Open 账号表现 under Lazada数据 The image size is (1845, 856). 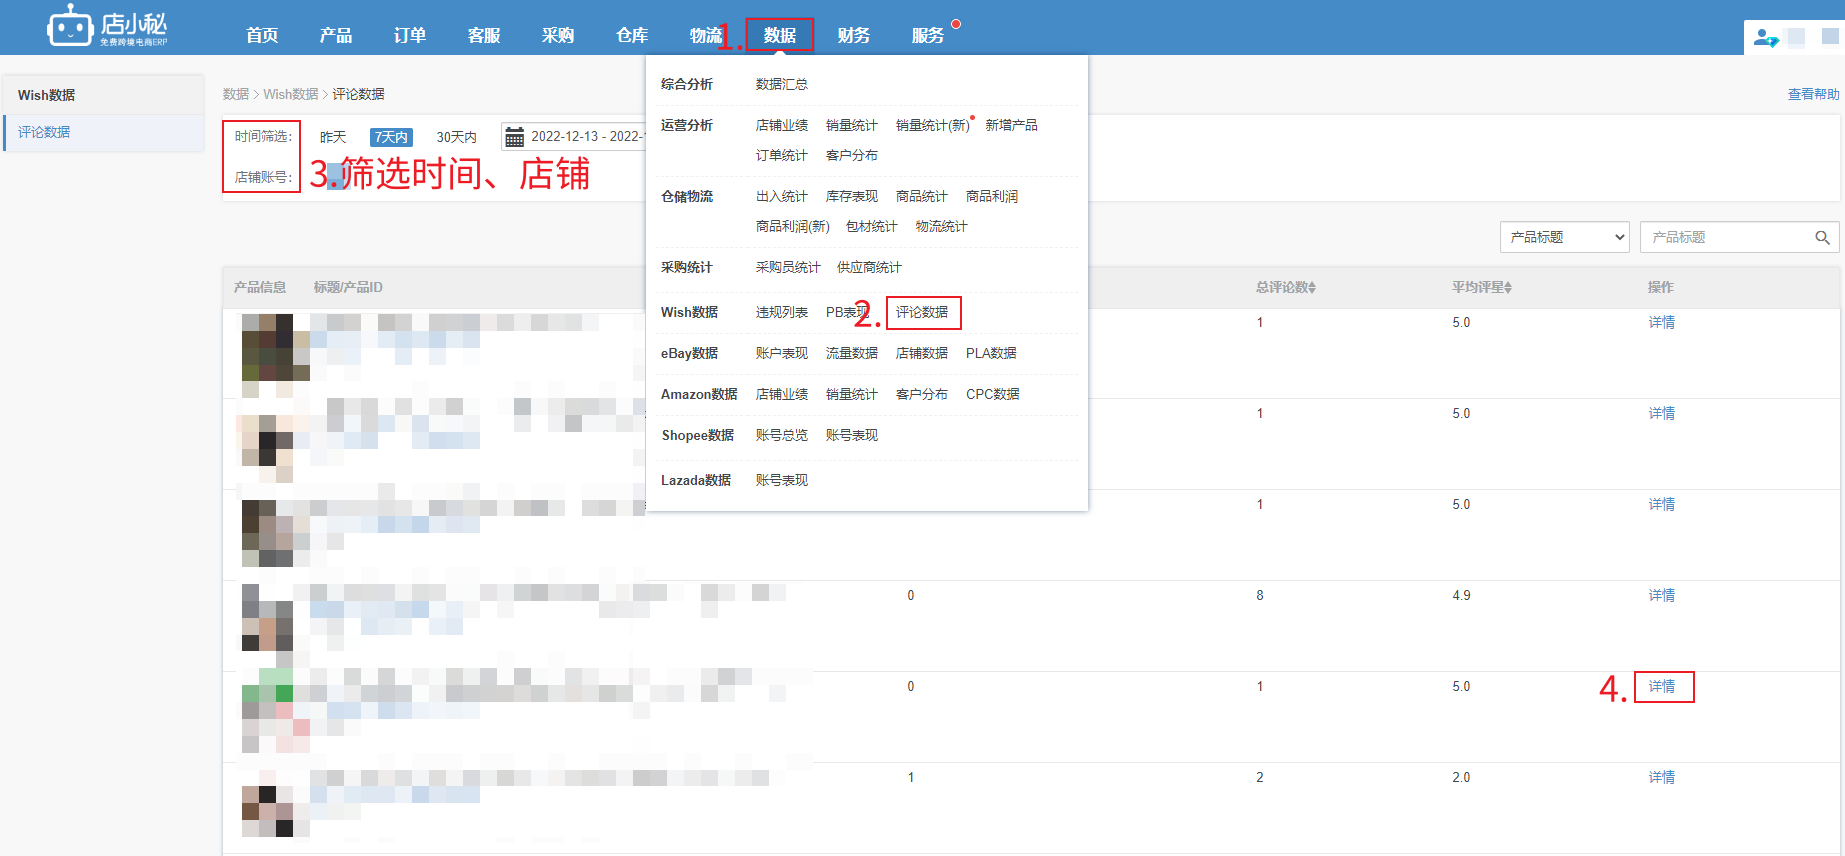[x=782, y=480]
